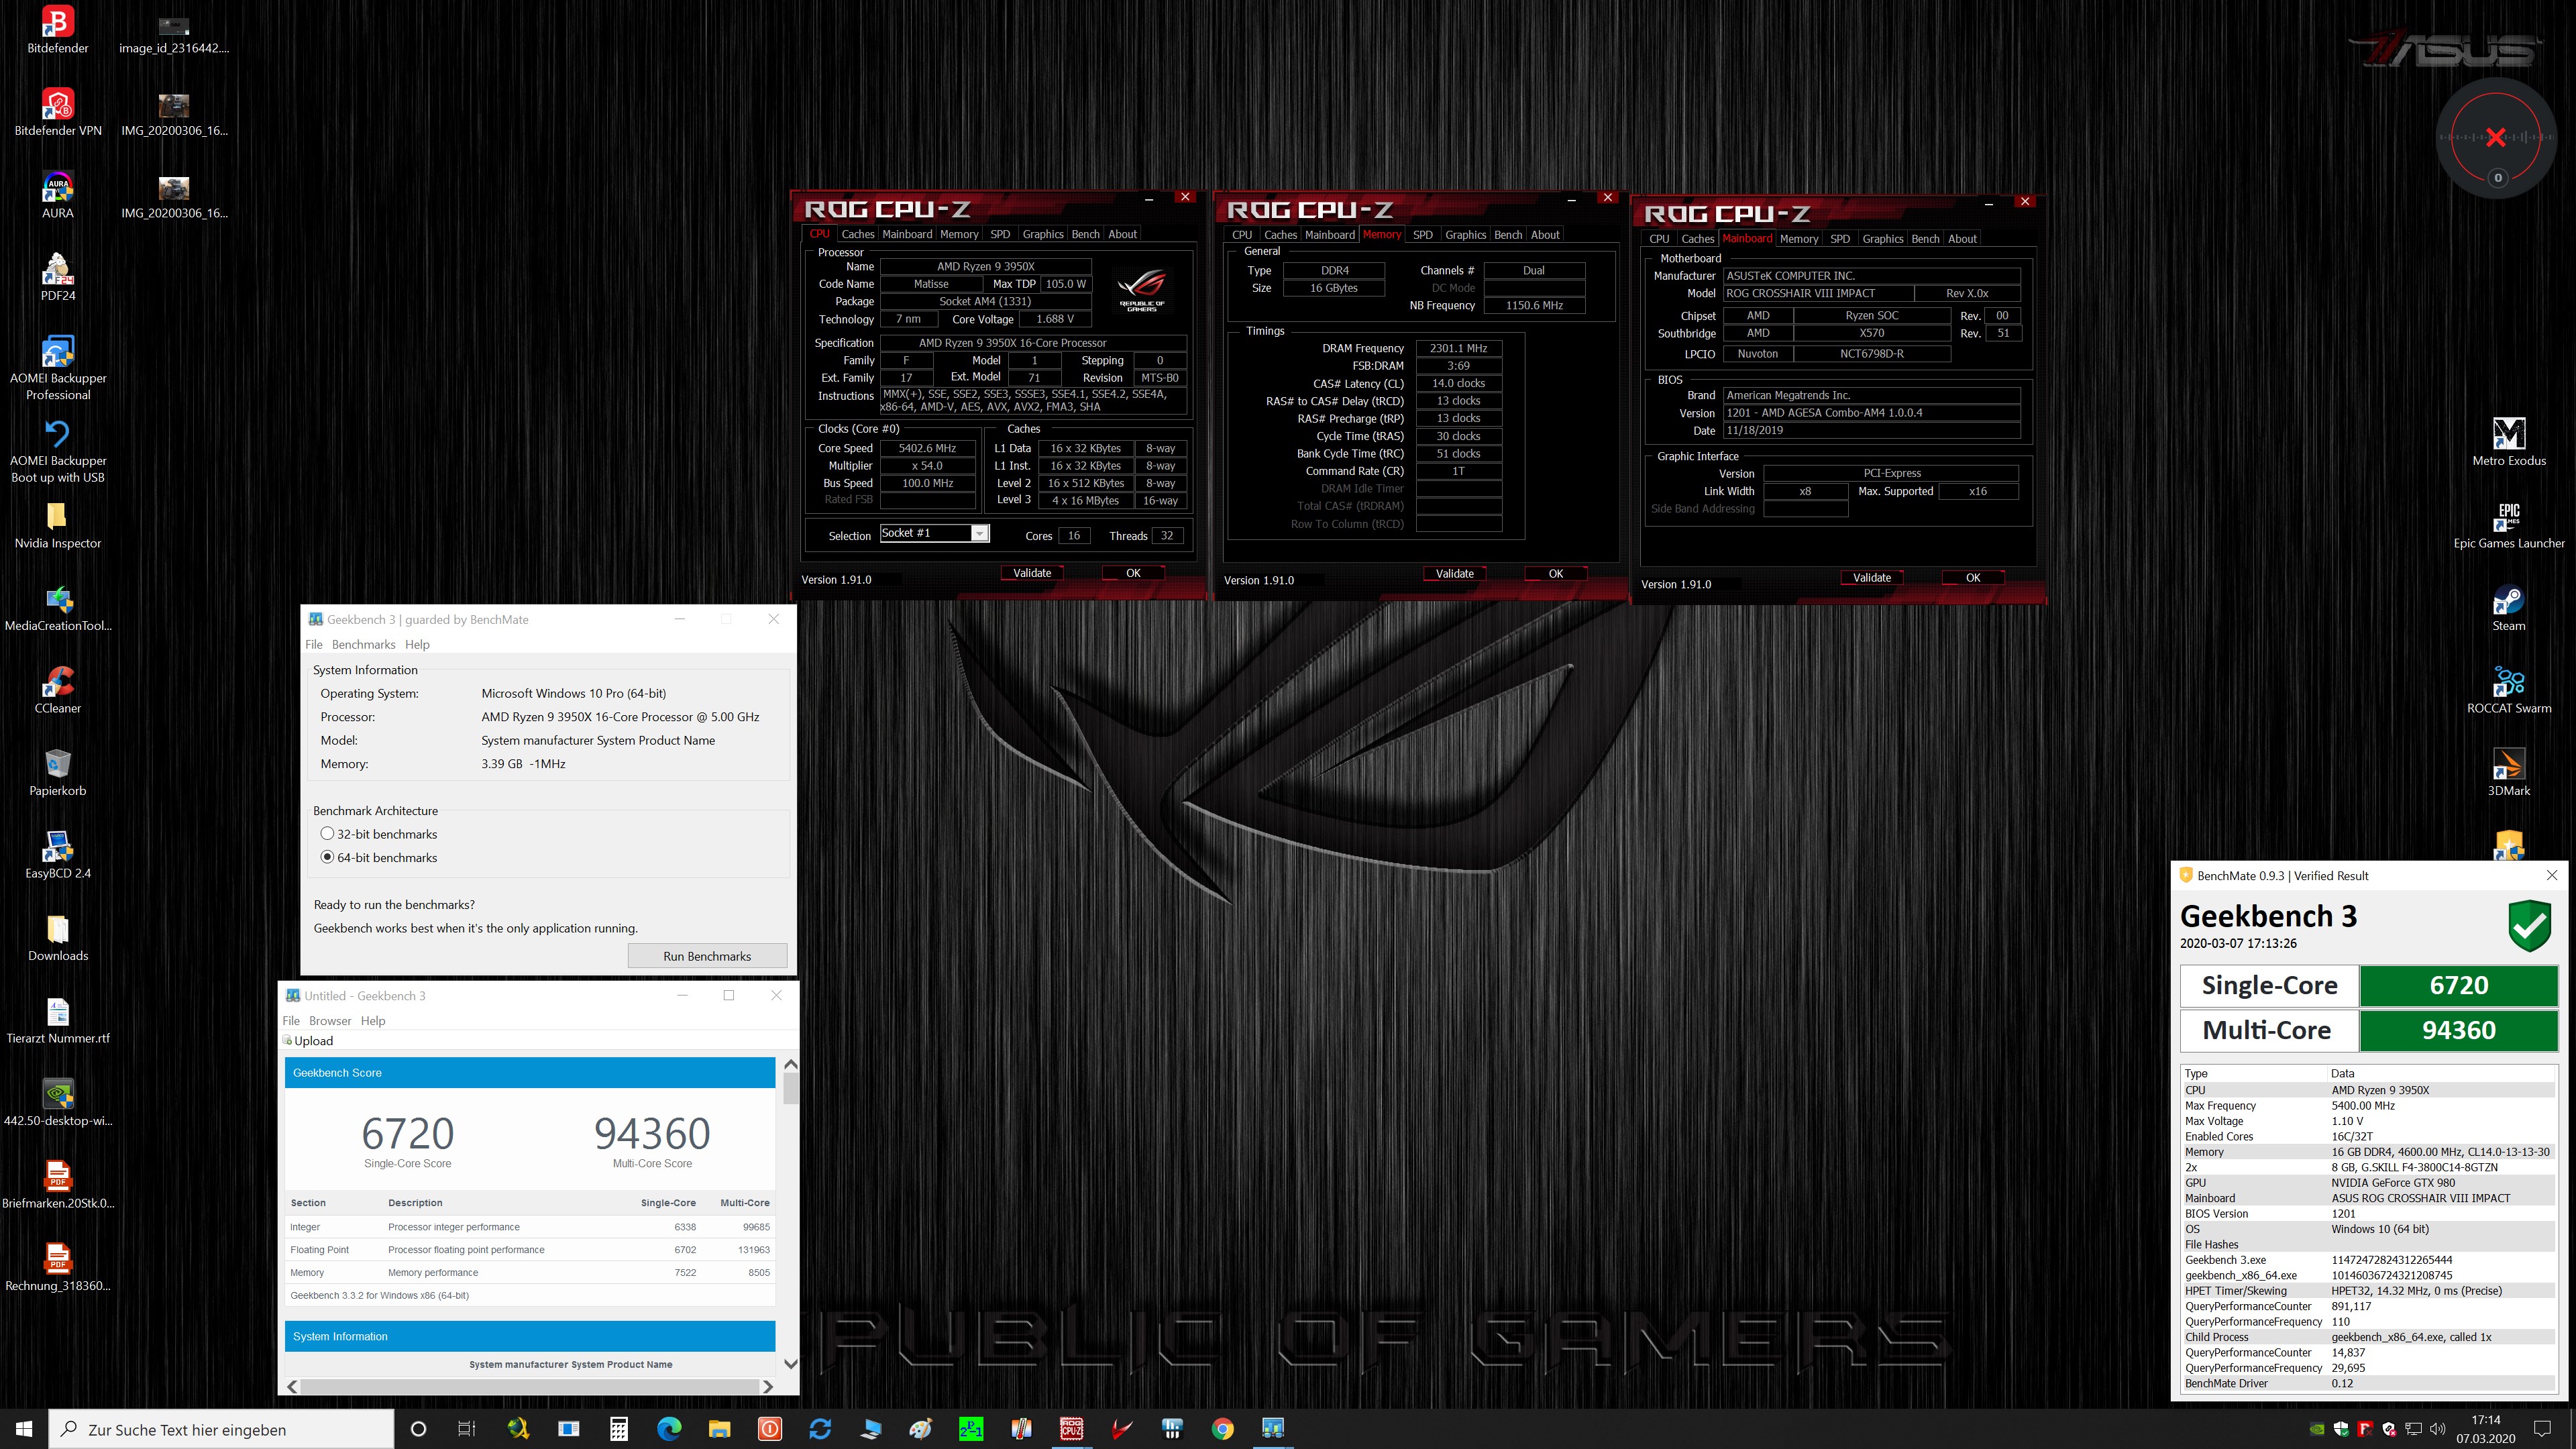Select the 64-bit benchmarks radio button
The width and height of the screenshot is (2576, 1449).
(327, 857)
